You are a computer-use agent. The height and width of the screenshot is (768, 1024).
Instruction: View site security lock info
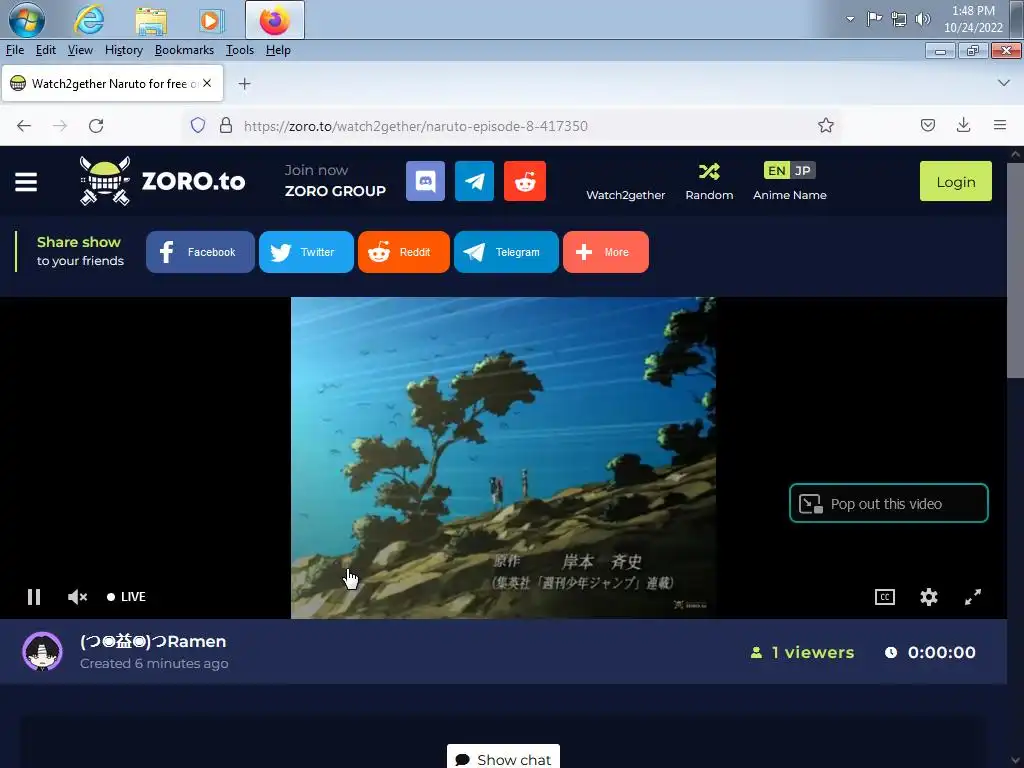coord(226,125)
